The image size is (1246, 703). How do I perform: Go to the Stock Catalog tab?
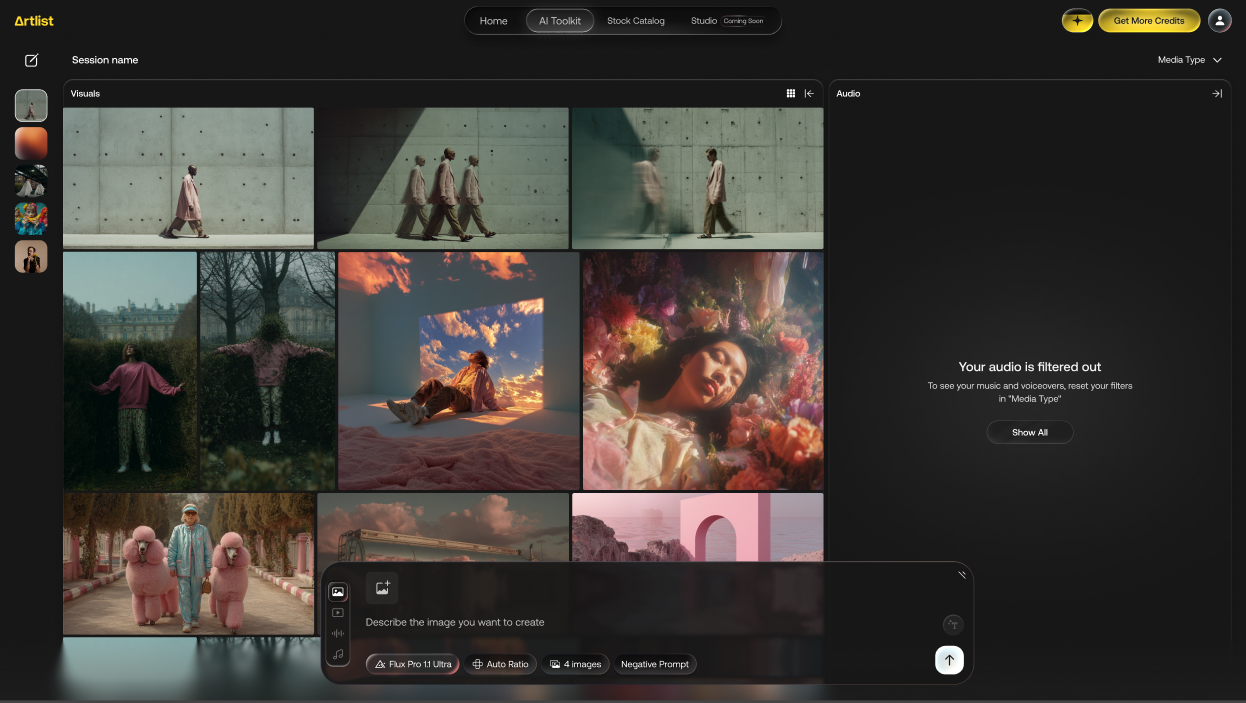click(635, 21)
